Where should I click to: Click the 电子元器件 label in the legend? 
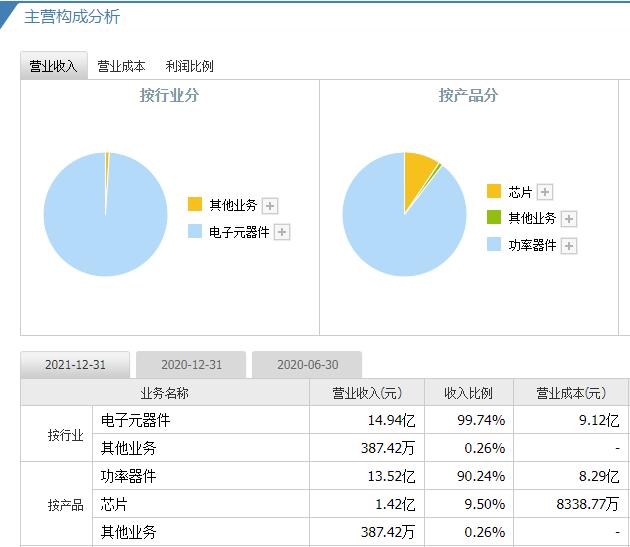[239, 232]
